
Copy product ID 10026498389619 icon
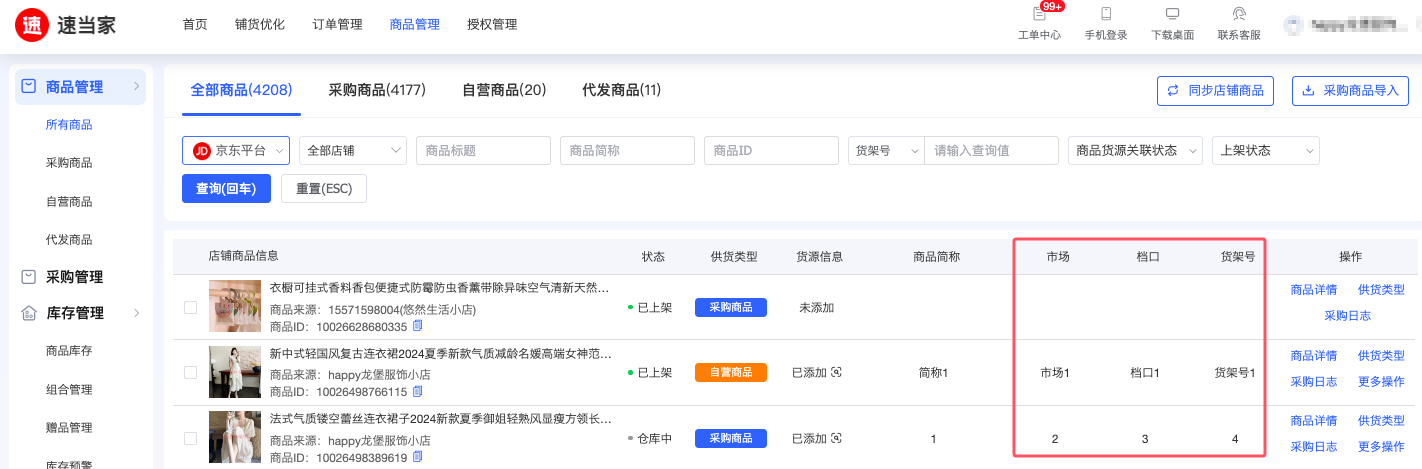tap(418, 458)
